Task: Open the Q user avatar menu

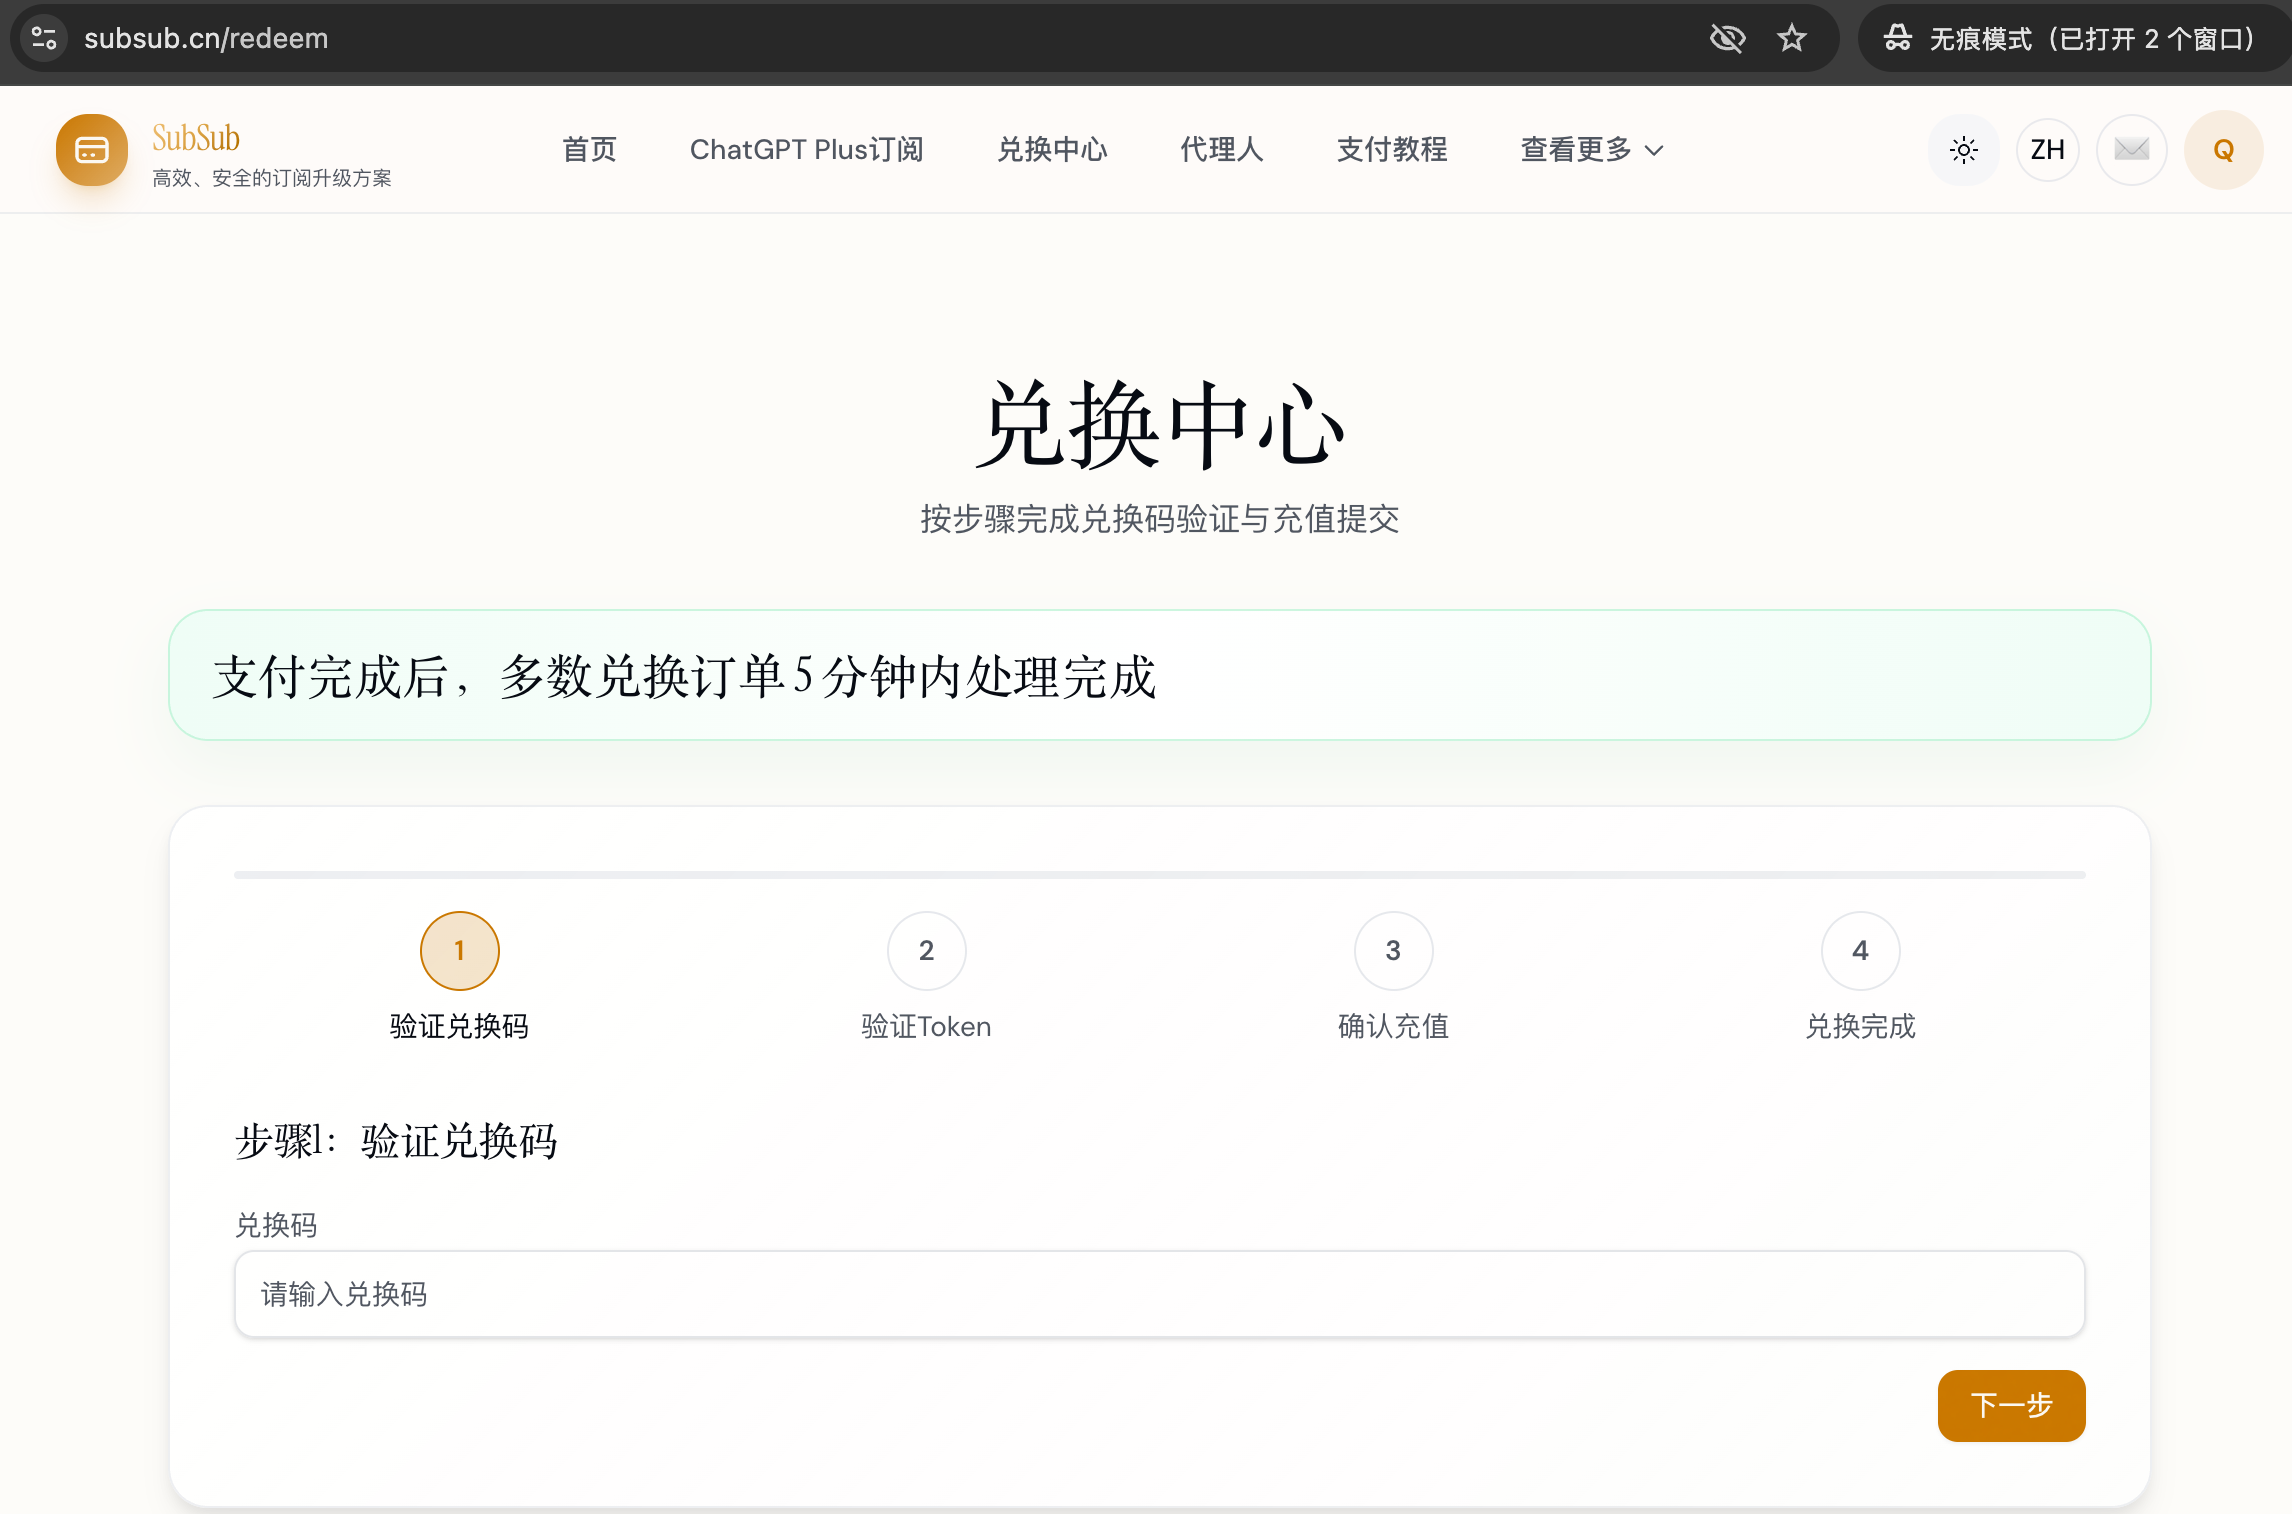Action: tap(2223, 150)
